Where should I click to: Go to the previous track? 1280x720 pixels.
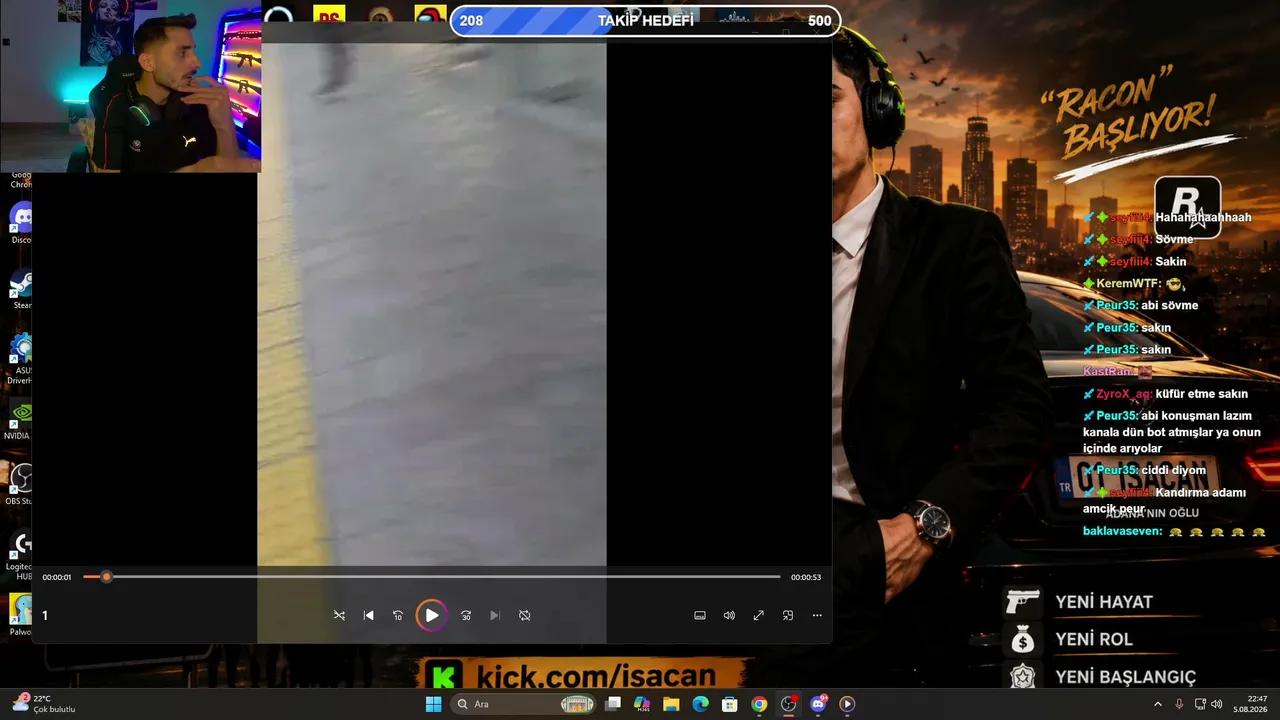368,615
